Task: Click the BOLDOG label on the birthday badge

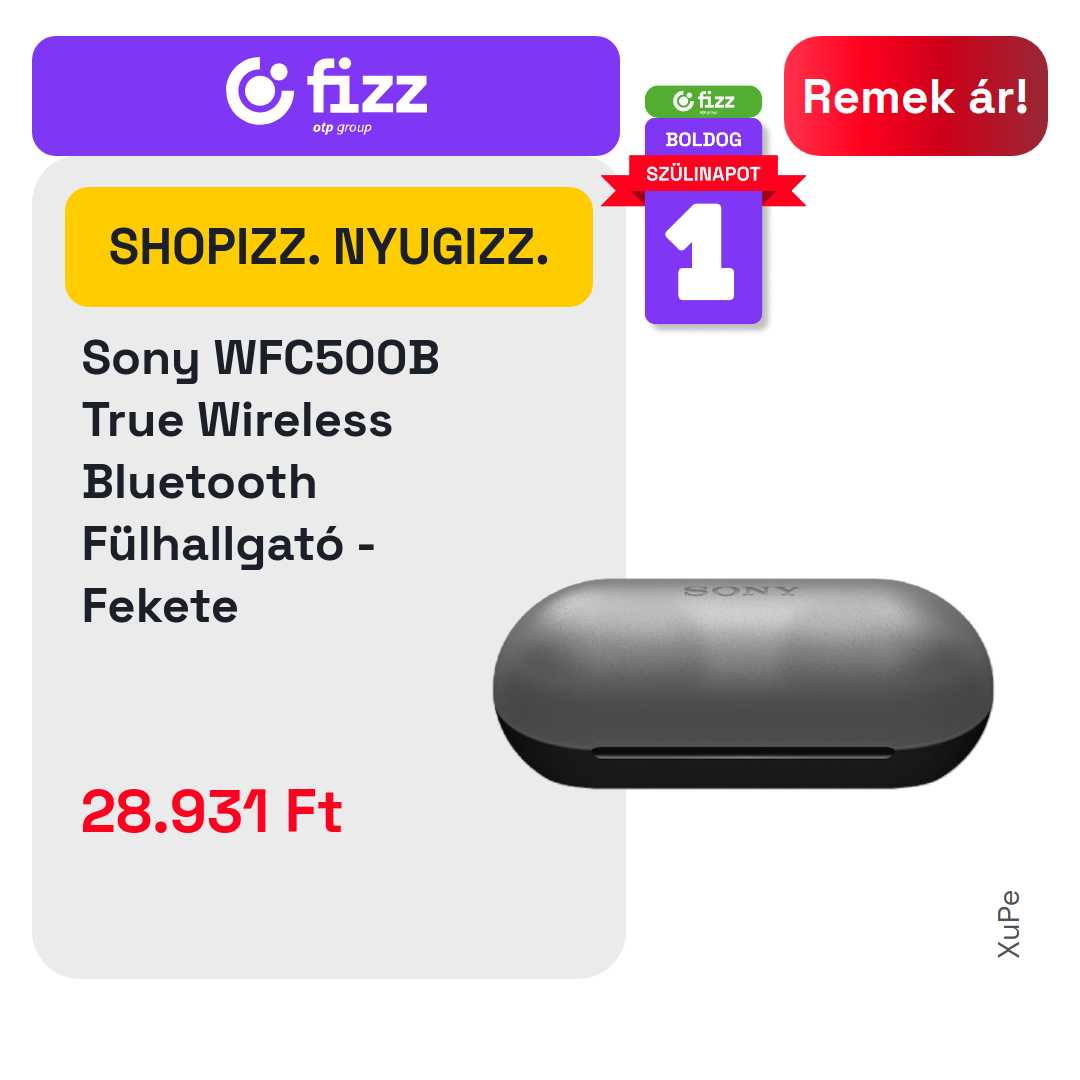Action: tap(703, 140)
